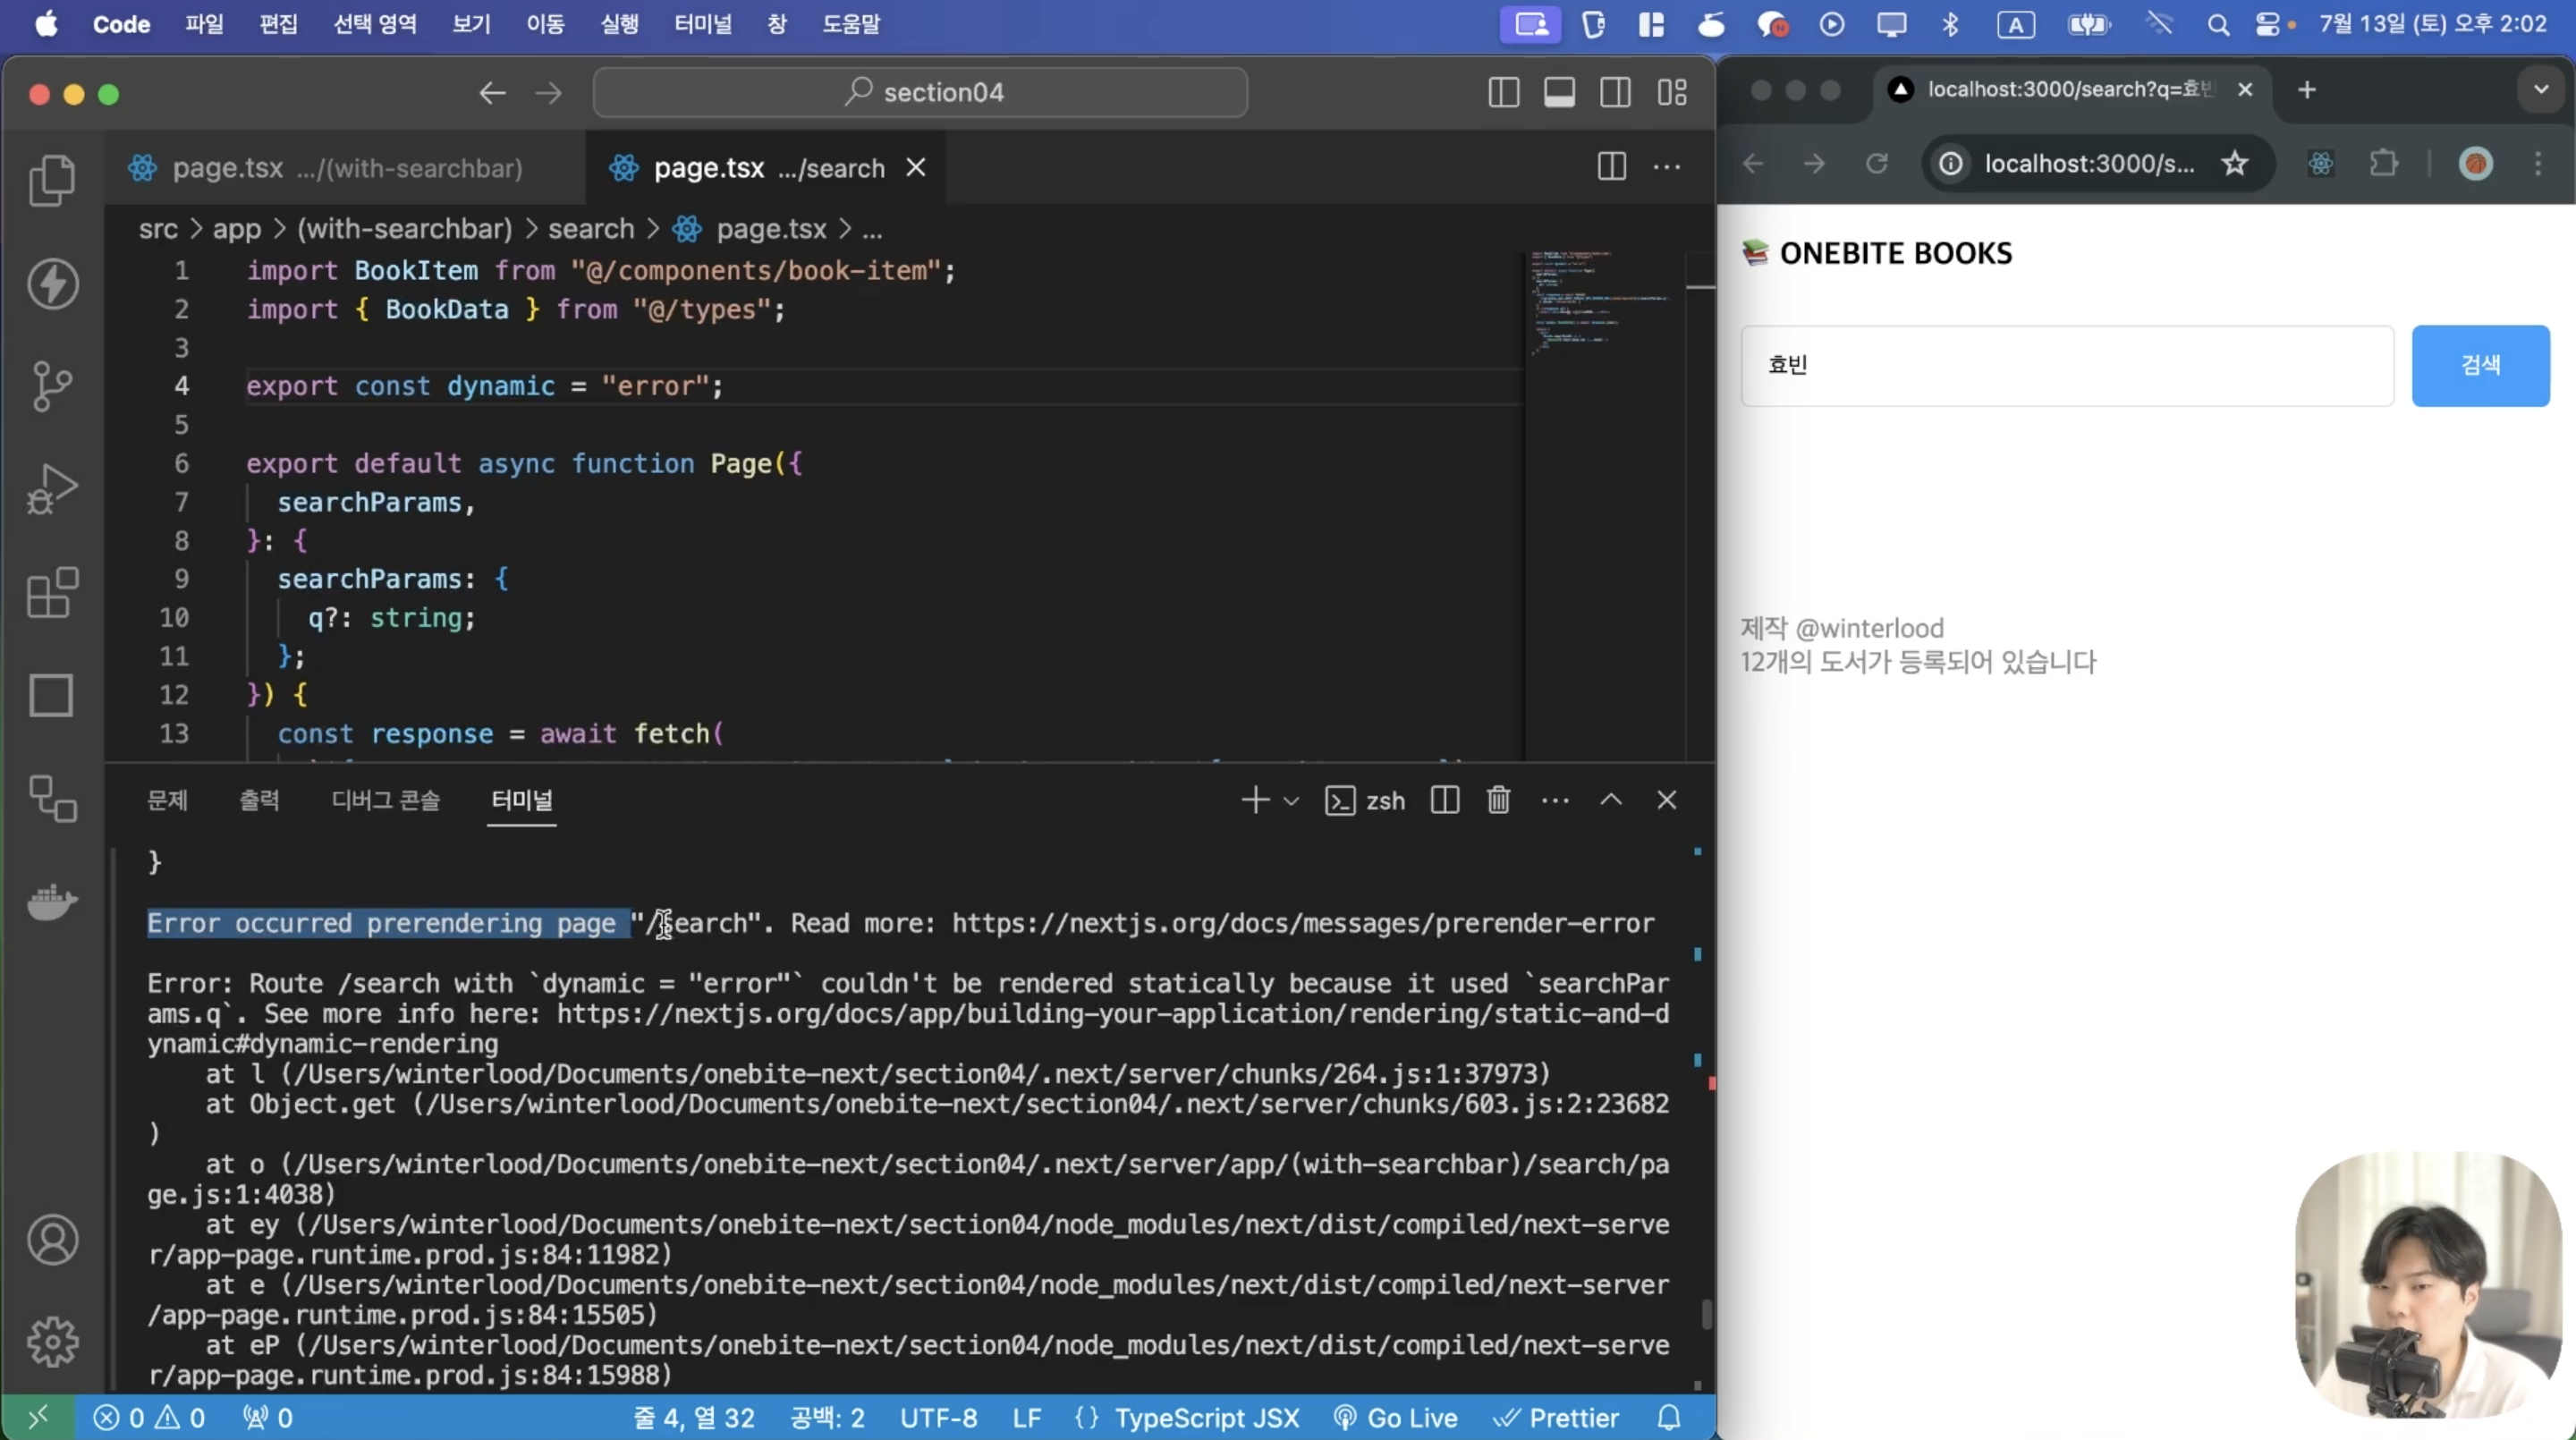Screen dimensions: 2576x1440
Task: Split the editor to the right
Action: click(1611, 166)
